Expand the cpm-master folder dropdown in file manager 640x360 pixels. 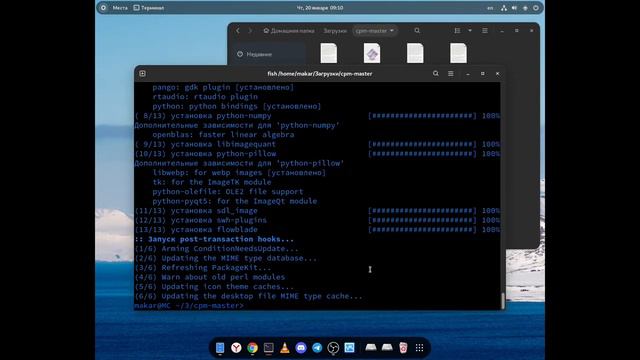coord(375,31)
